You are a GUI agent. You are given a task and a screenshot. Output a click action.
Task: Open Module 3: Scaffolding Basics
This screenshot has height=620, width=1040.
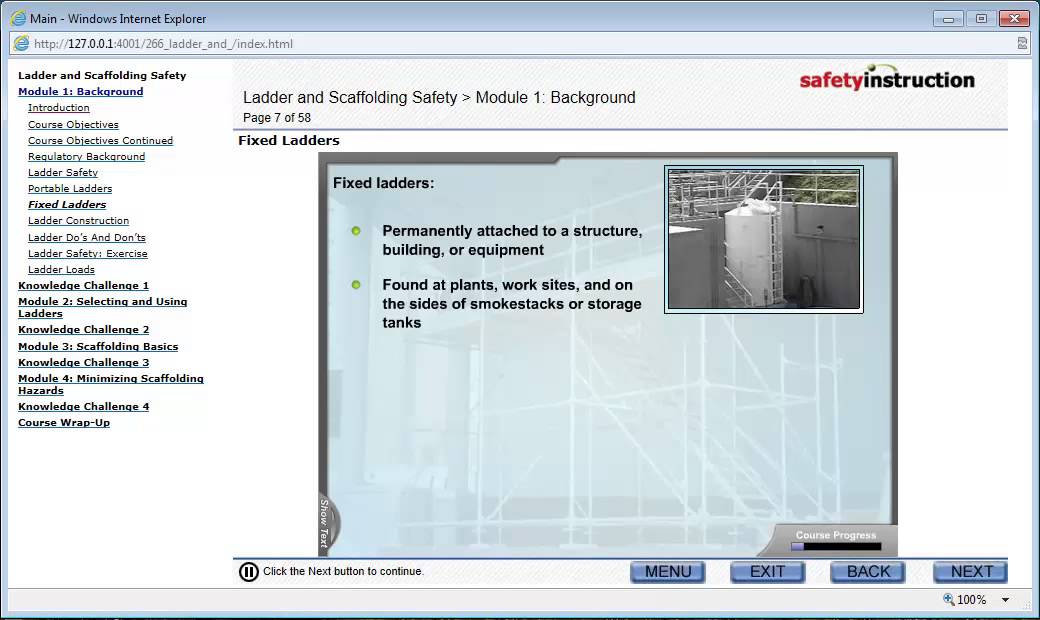[98, 346]
